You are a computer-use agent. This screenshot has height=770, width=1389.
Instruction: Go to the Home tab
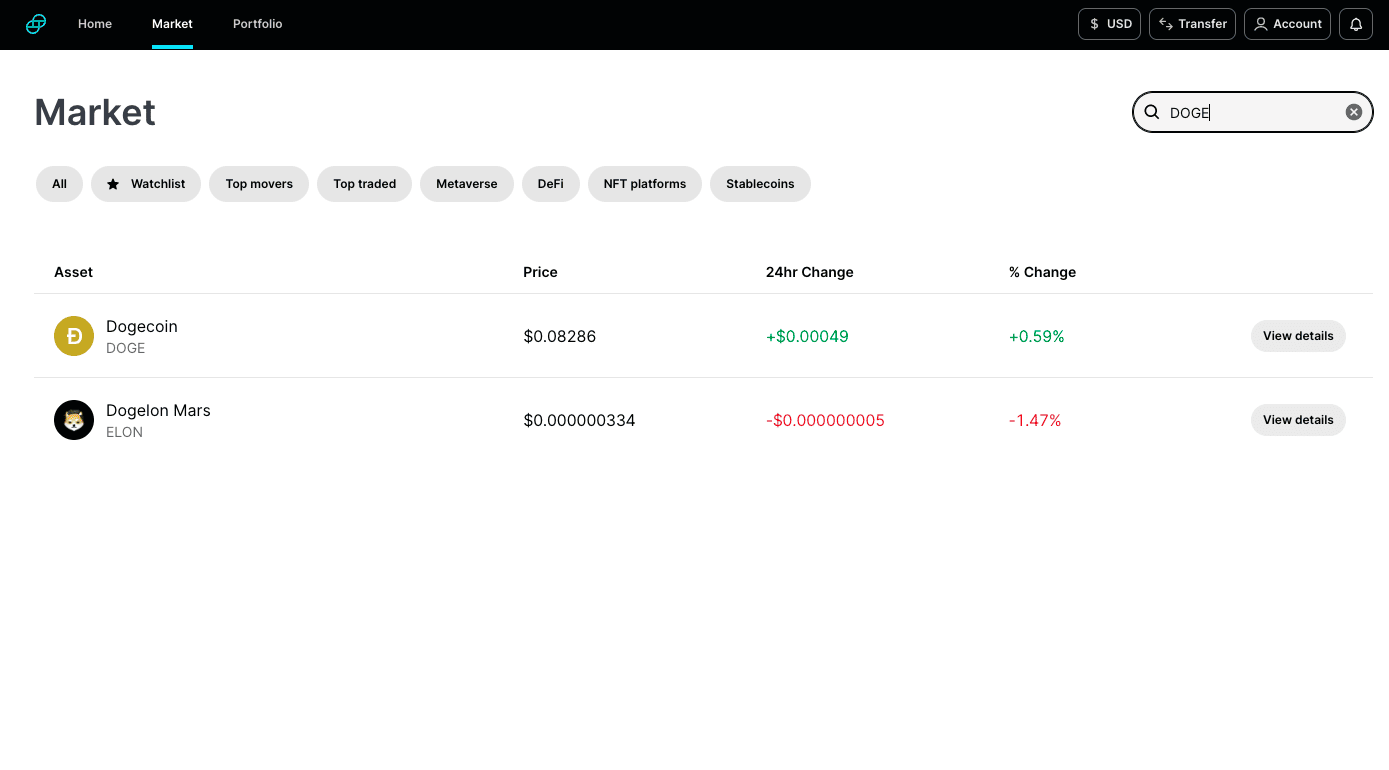[95, 24]
